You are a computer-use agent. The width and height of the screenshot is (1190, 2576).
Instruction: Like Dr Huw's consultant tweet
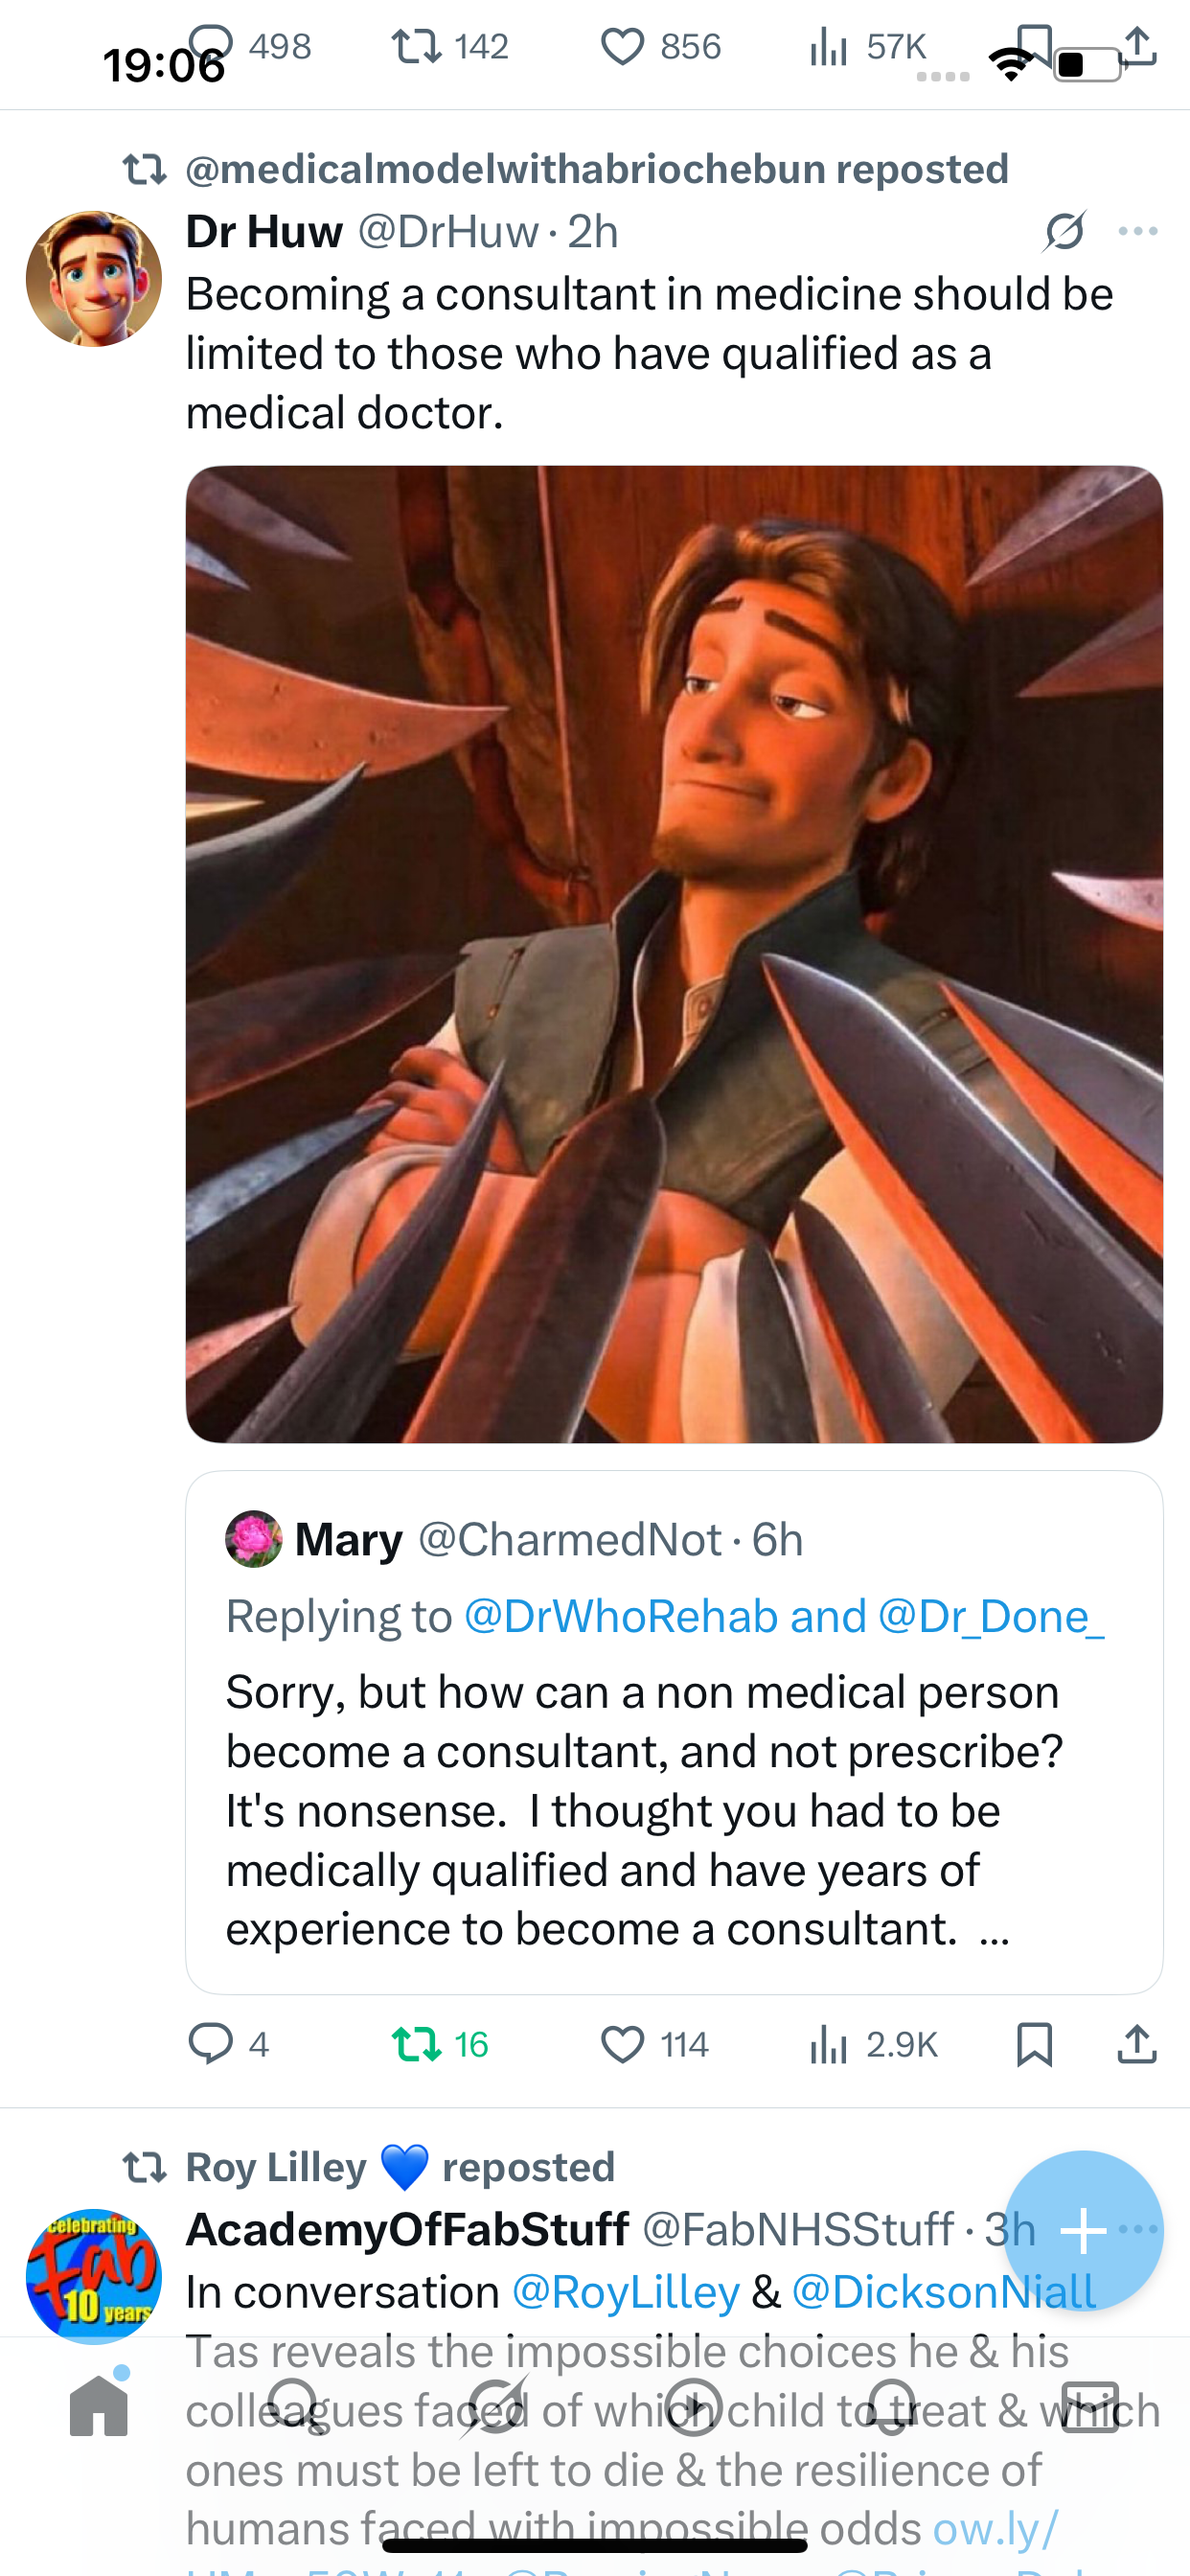[623, 2044]
